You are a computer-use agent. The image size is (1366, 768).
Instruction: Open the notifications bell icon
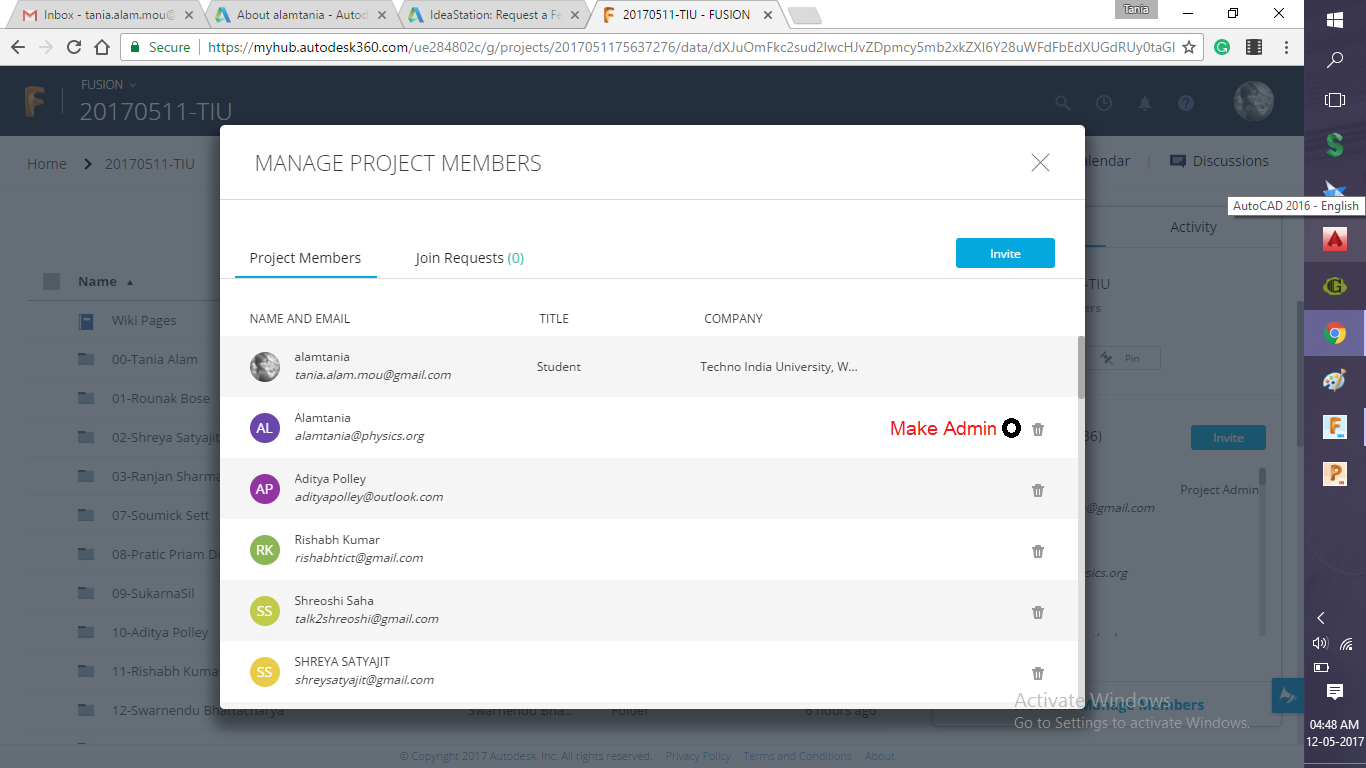pyautogui.click(x=1144, y=103)
